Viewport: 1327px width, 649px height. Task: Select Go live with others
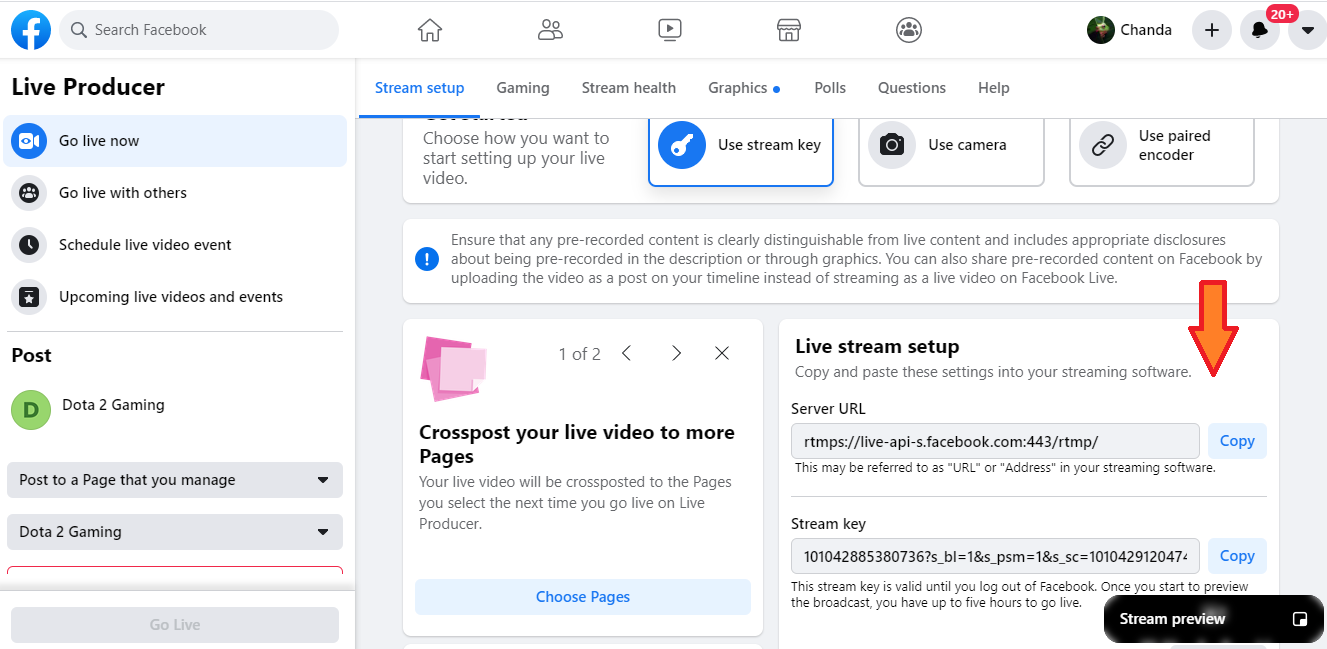pos(175,193)
